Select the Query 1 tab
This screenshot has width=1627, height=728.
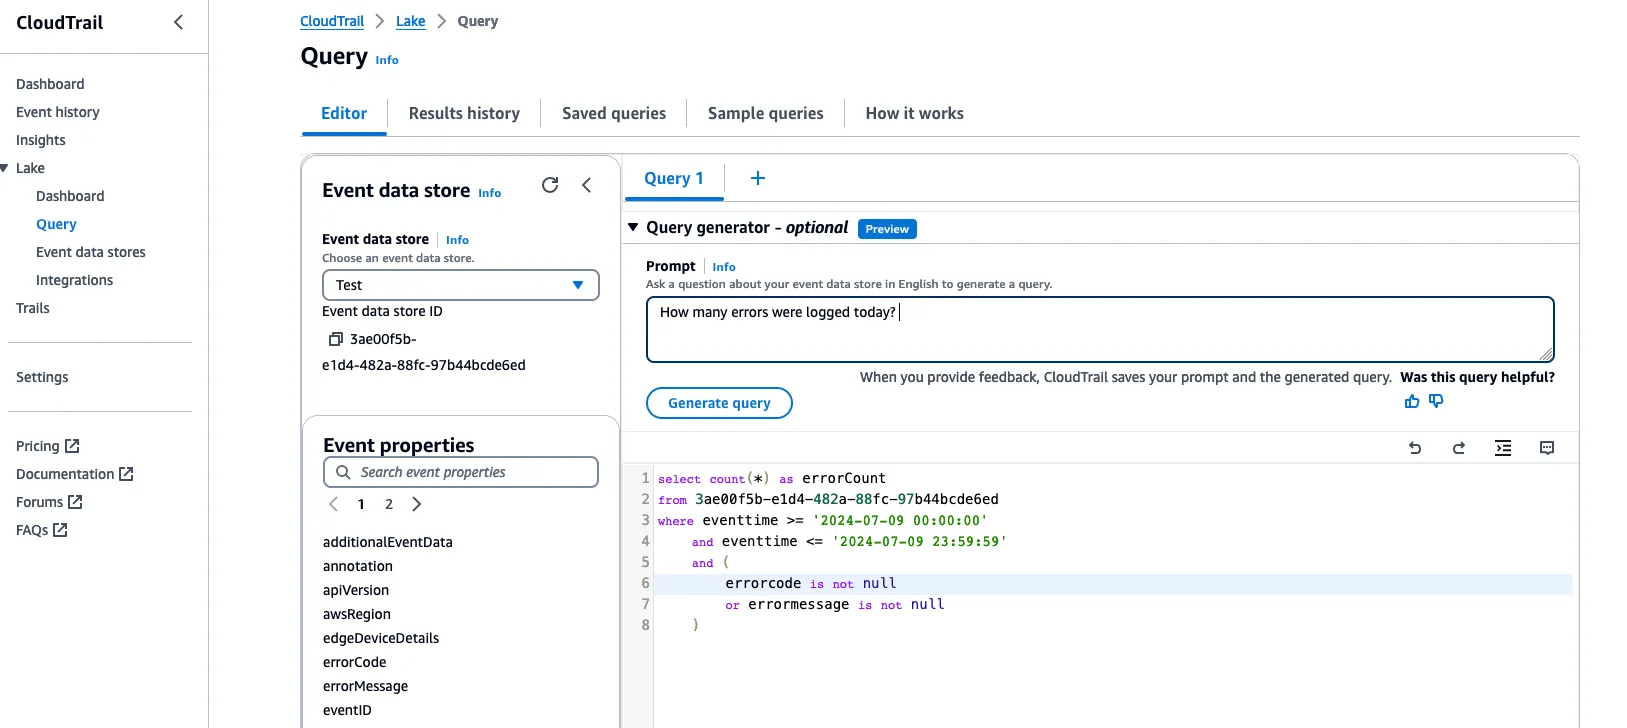(x=674, y=178)
